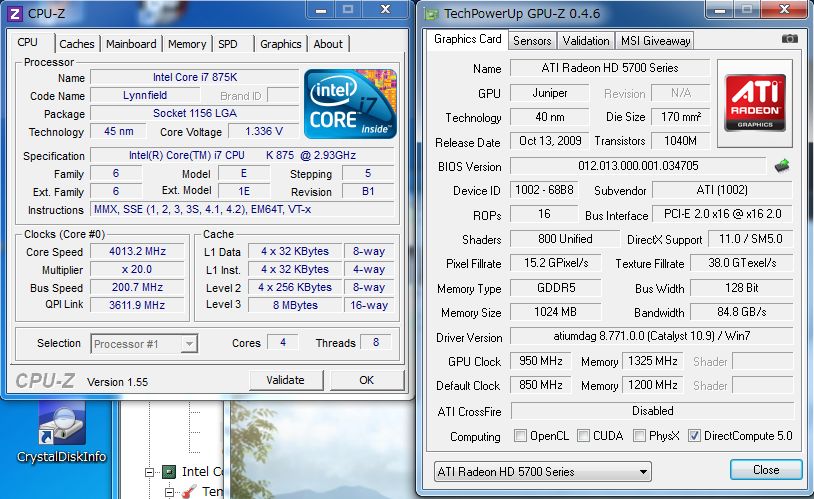Enable the OpenCL checkbox

520,435
